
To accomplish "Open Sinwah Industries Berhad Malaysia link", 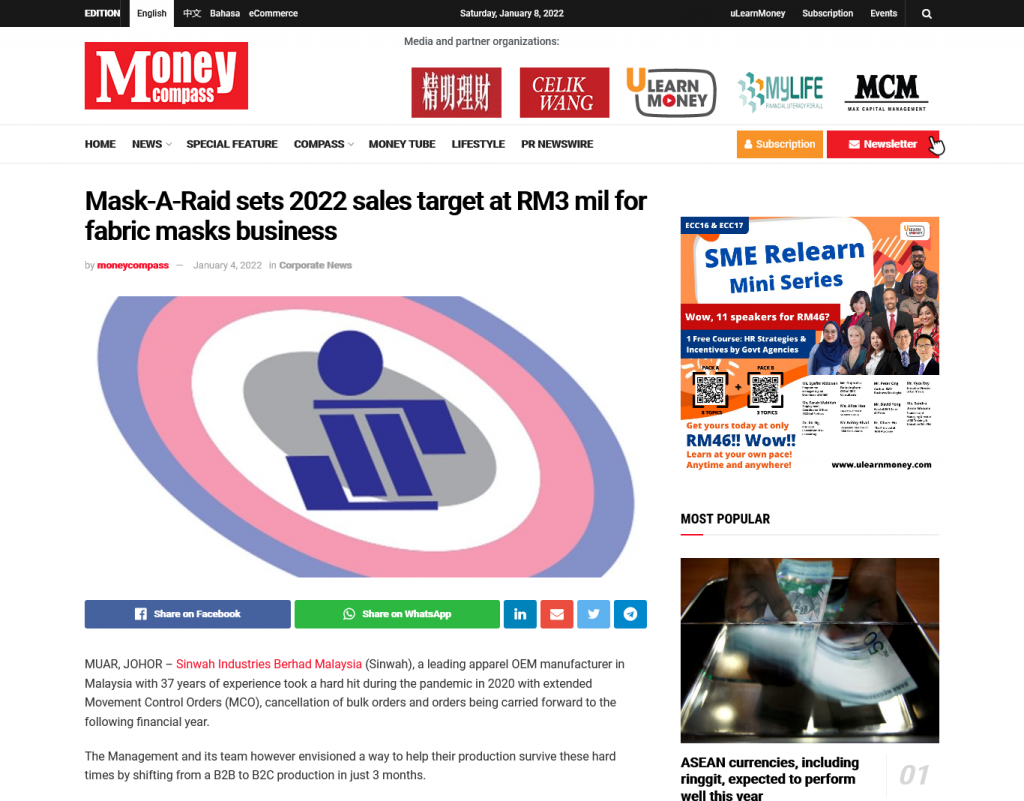I will (268, 664).
